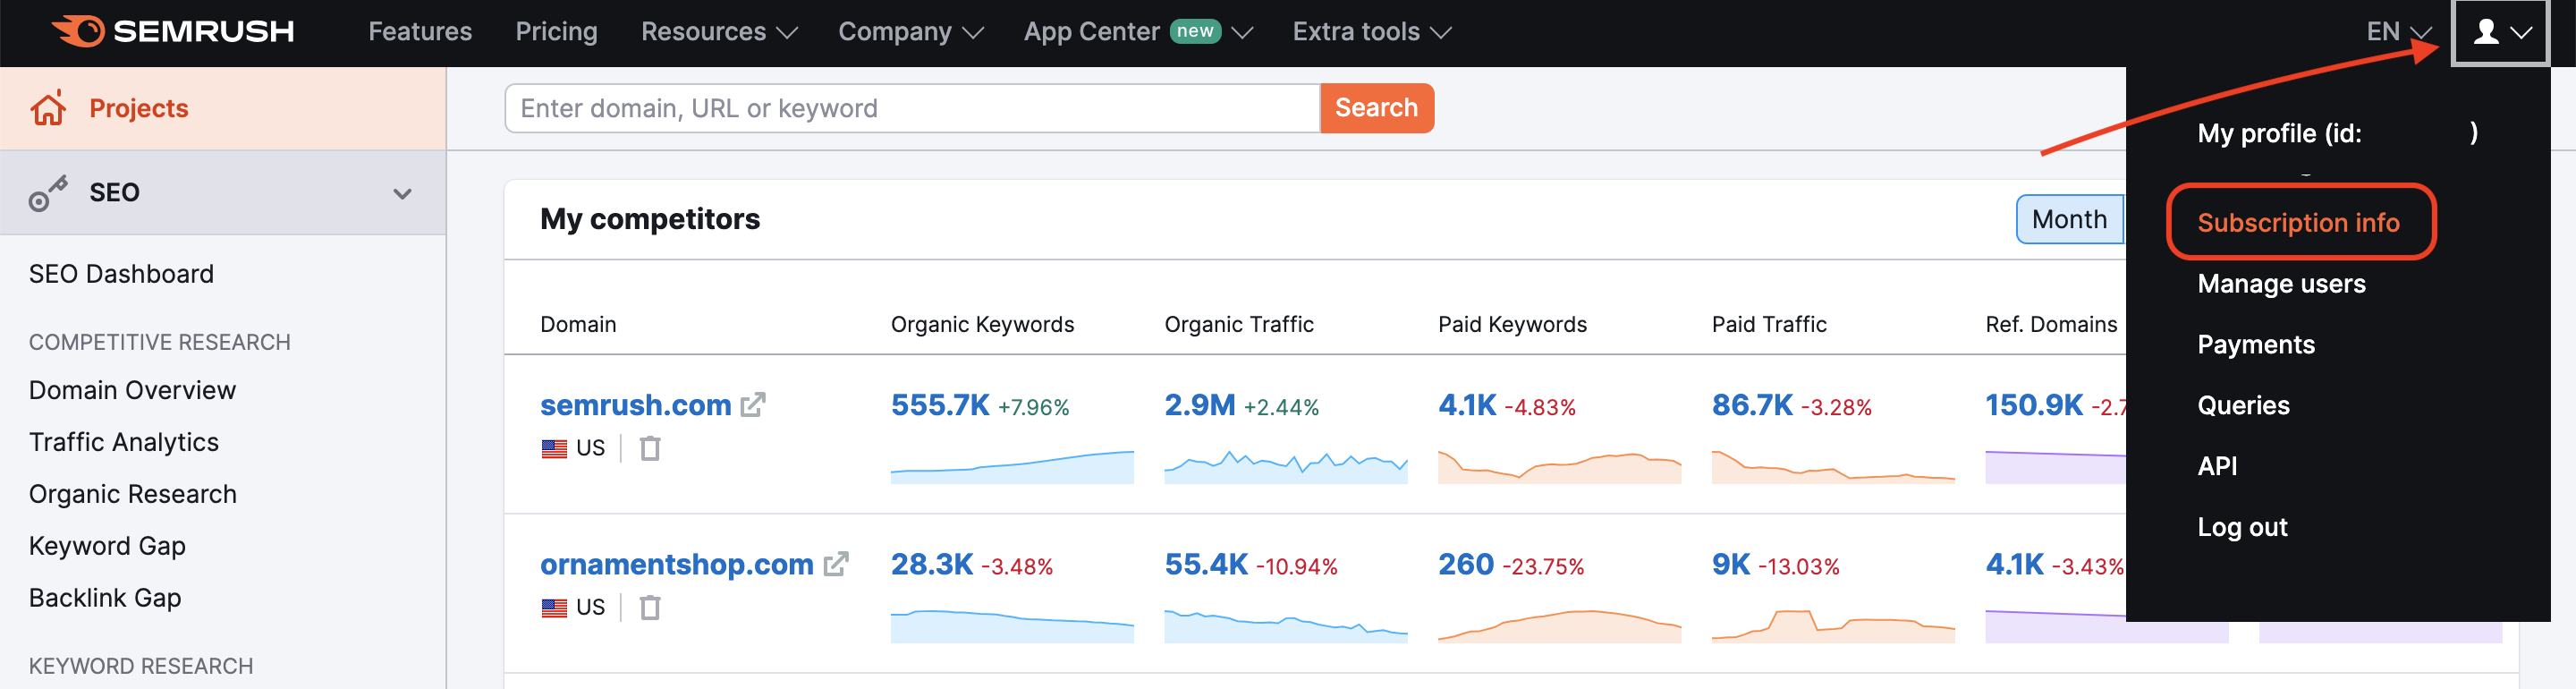Select the Month period button
The width and height of the screenshot is (2576, 689).
tap(2069, 219)
